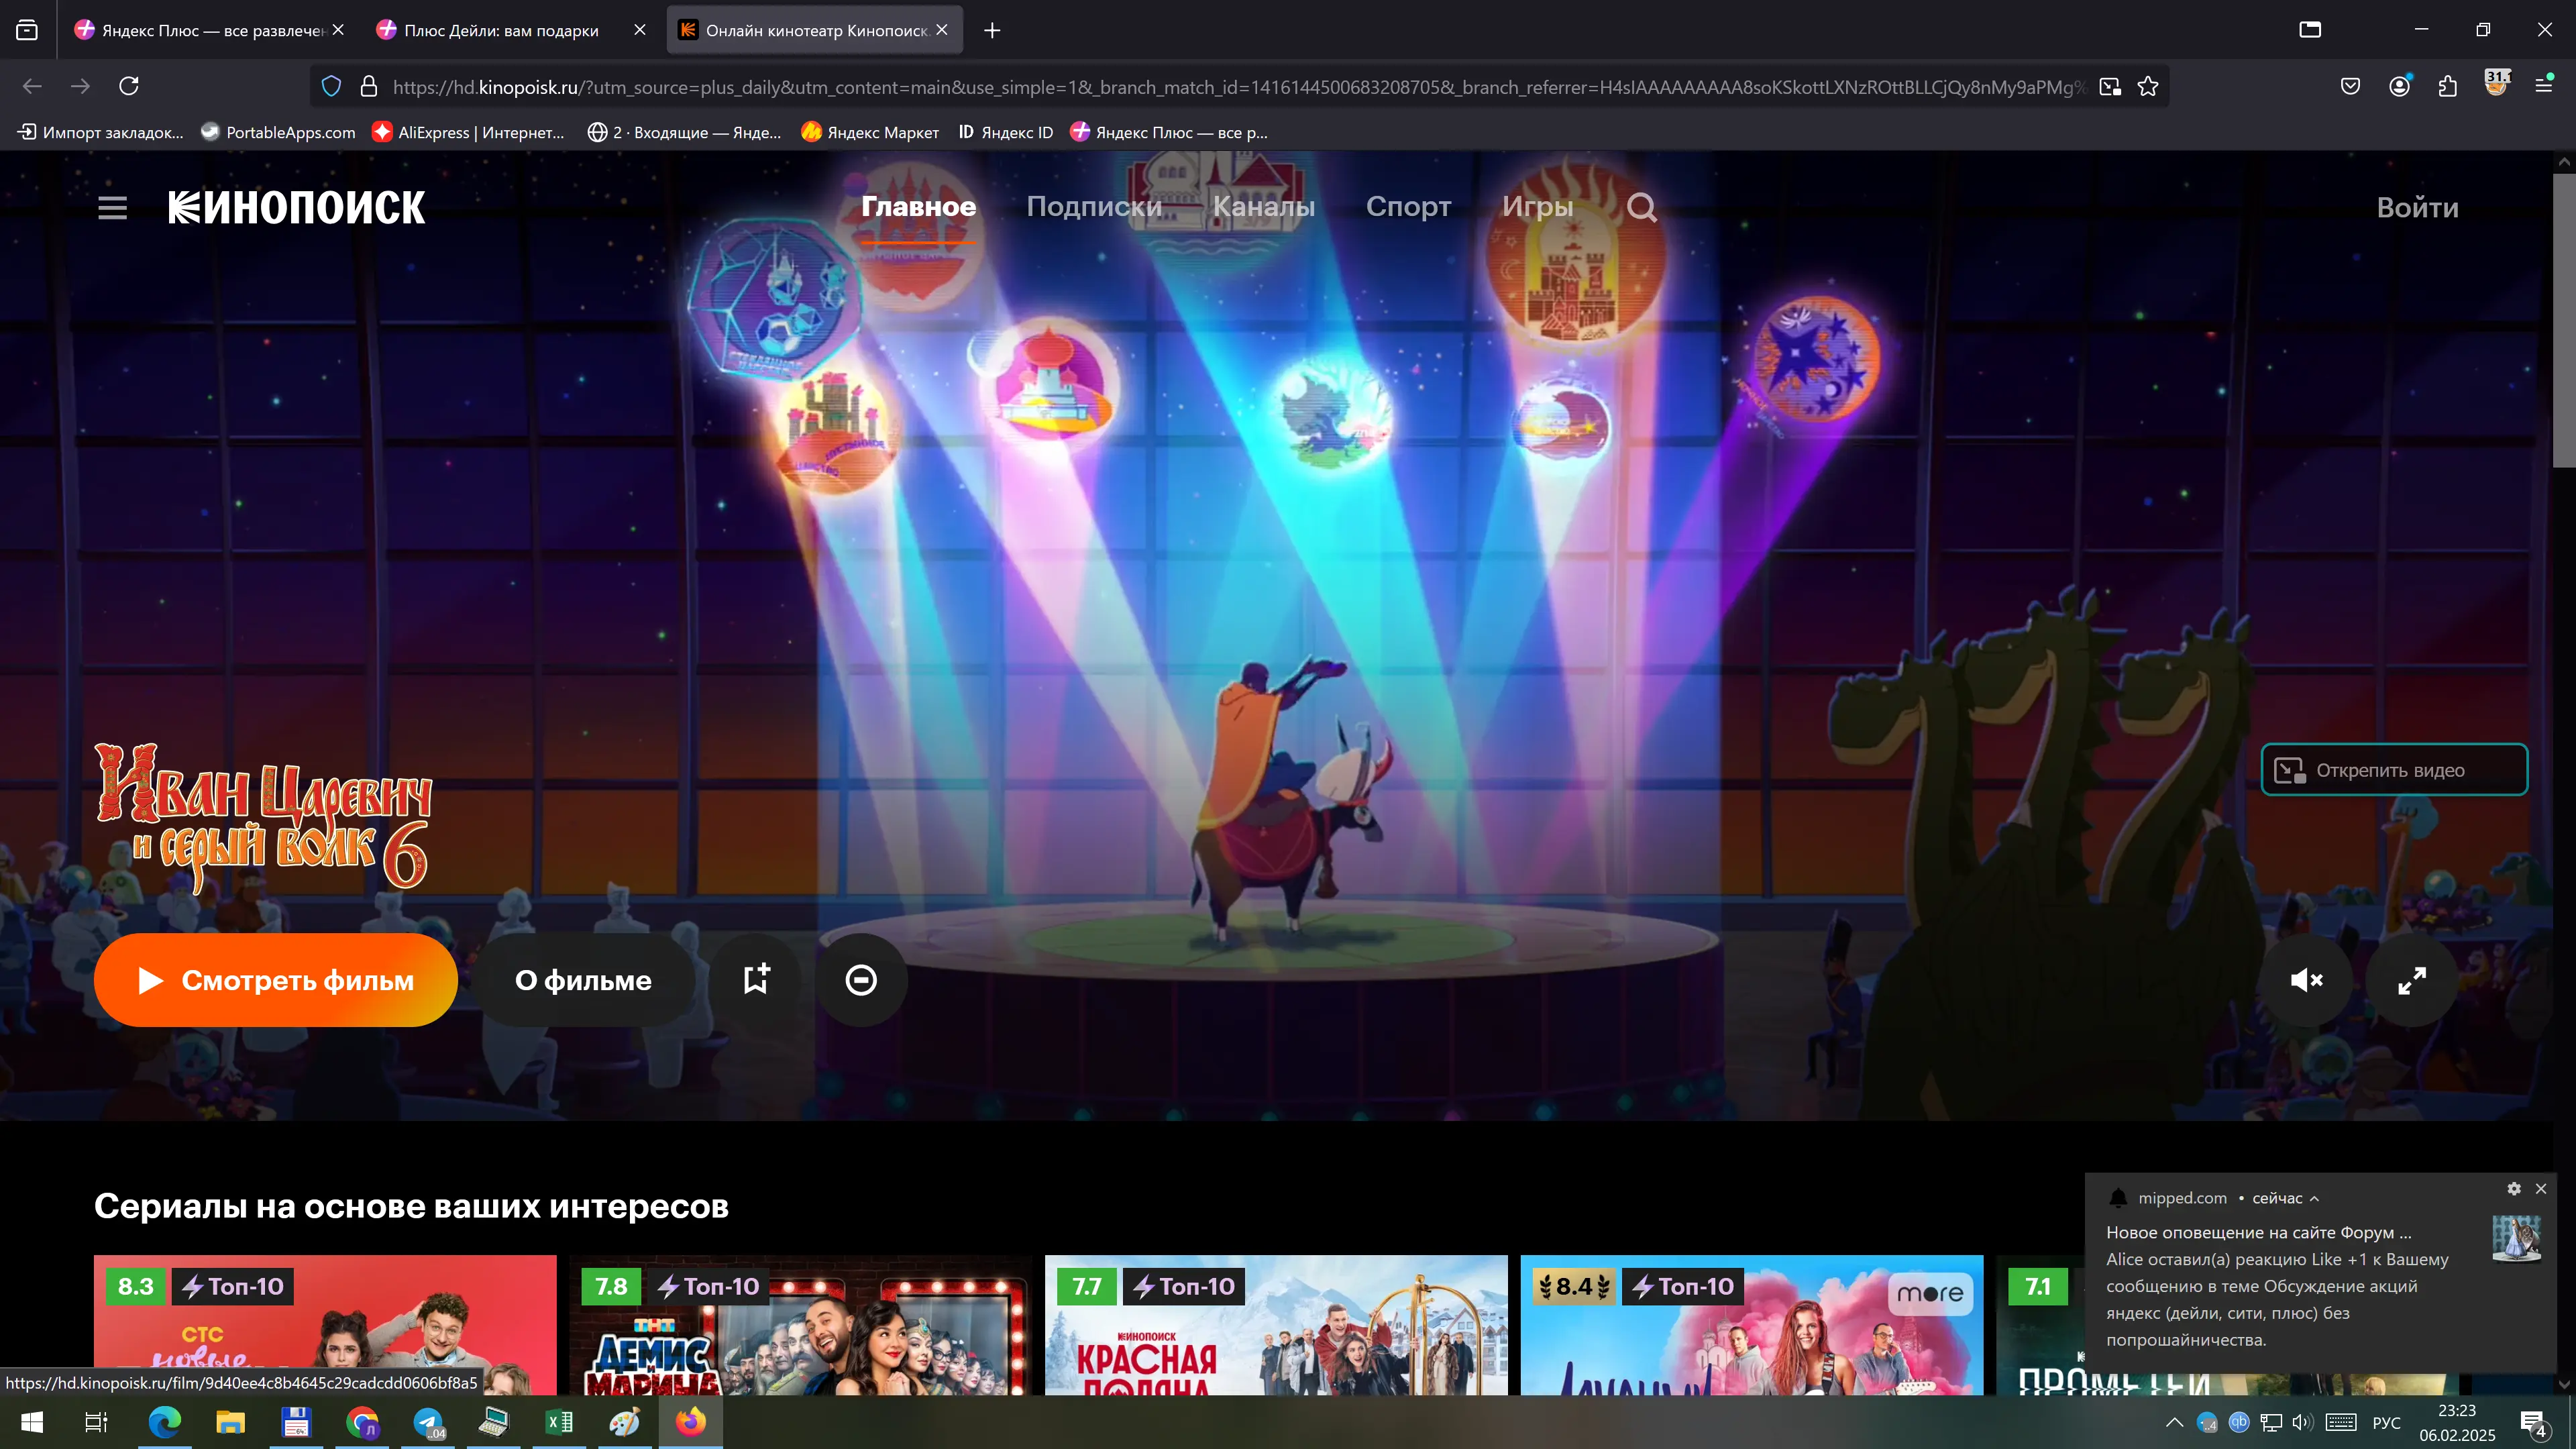Save page to Pocket

(2351, 87)
